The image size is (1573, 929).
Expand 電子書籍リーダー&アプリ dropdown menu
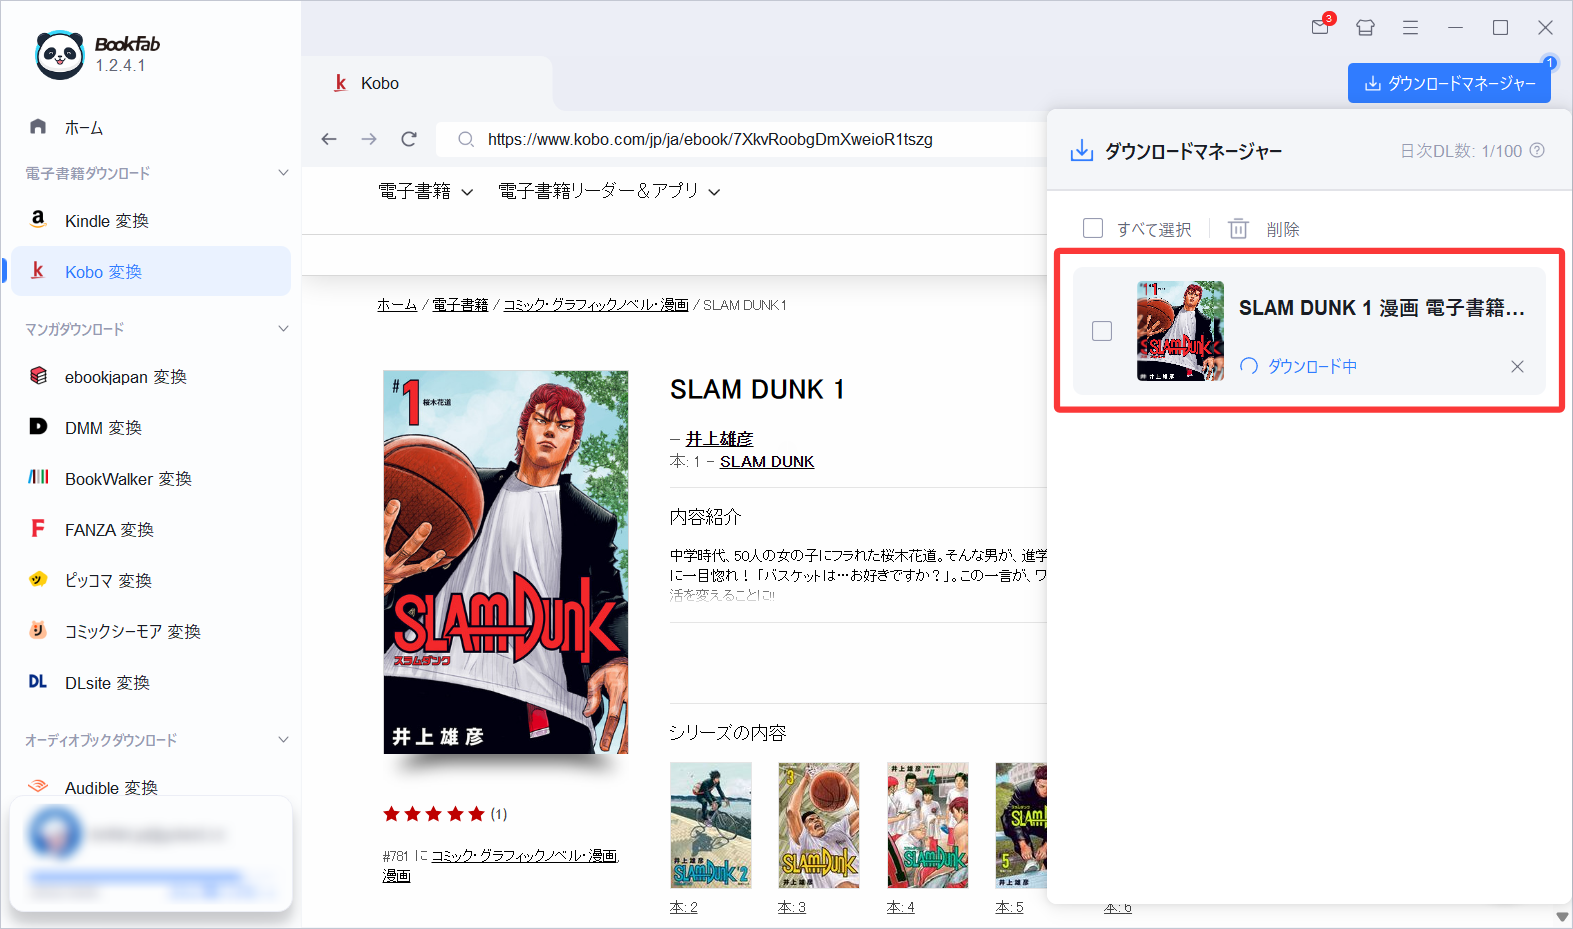click(x=609, y=191)
